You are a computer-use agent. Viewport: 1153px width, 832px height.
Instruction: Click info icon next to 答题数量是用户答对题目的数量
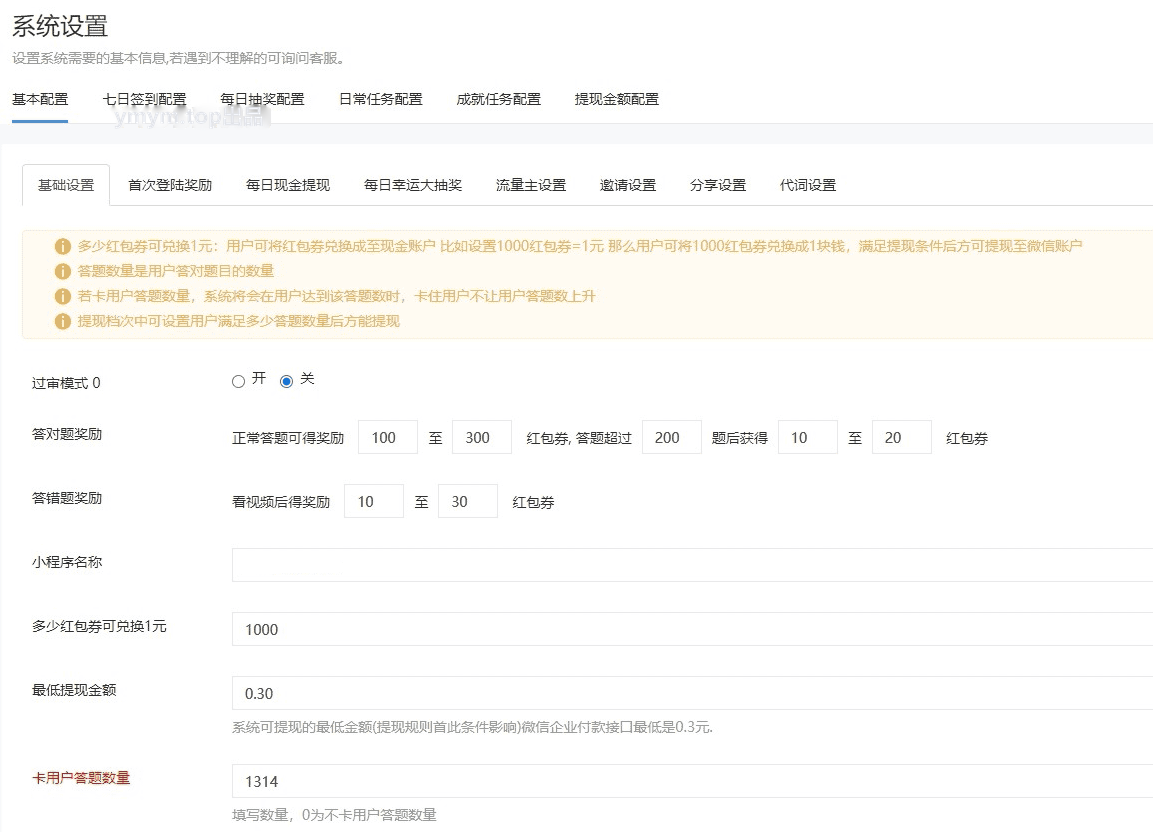click(x=63, y=271)
